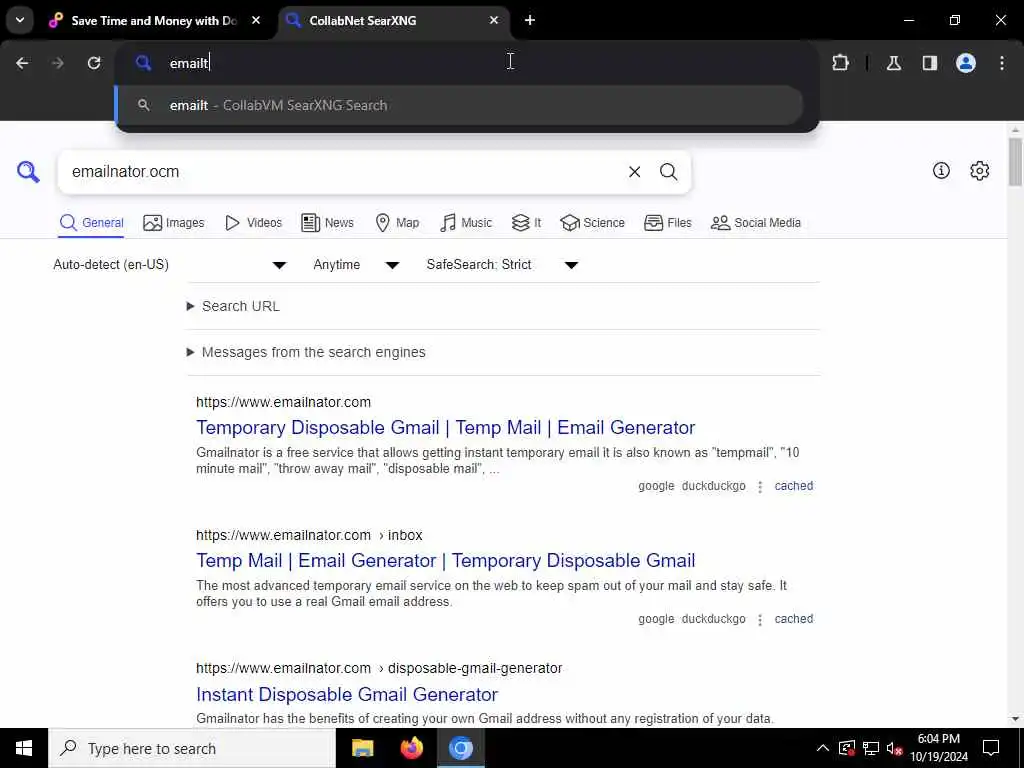1024x768 pixels.
Task: Open the Windows notification center
Action: click(x=991, y=748)
